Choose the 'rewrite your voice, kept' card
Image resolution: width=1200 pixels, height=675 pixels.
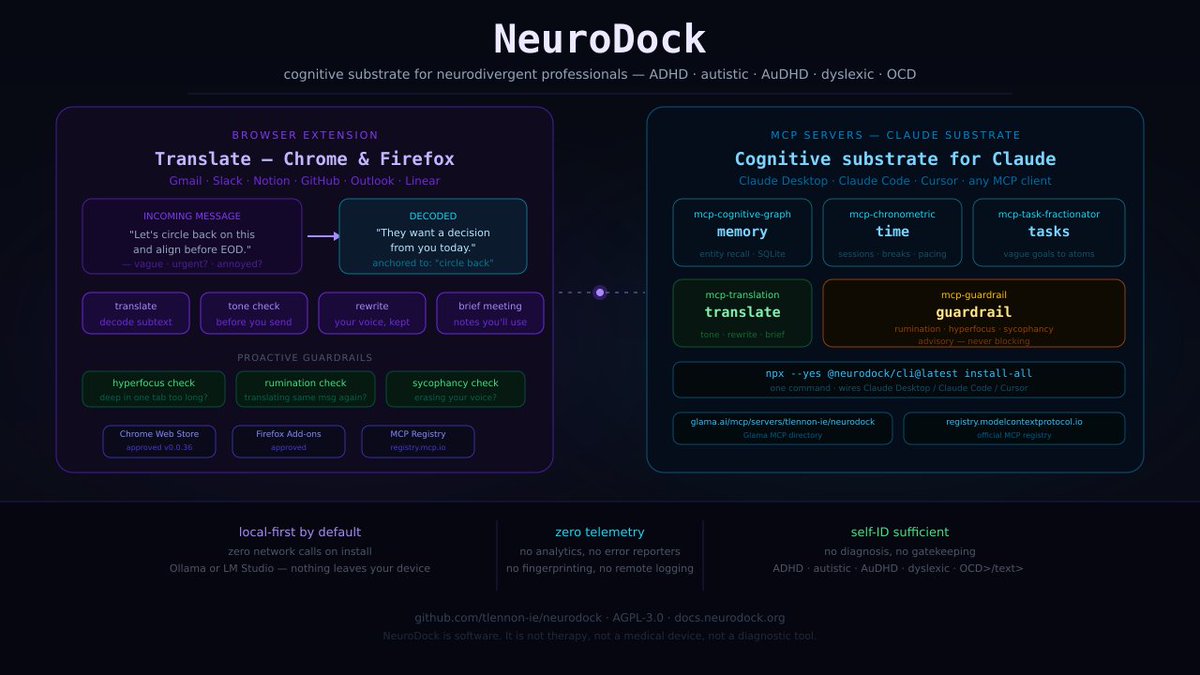pyautogui.click(x=372, y=313)
